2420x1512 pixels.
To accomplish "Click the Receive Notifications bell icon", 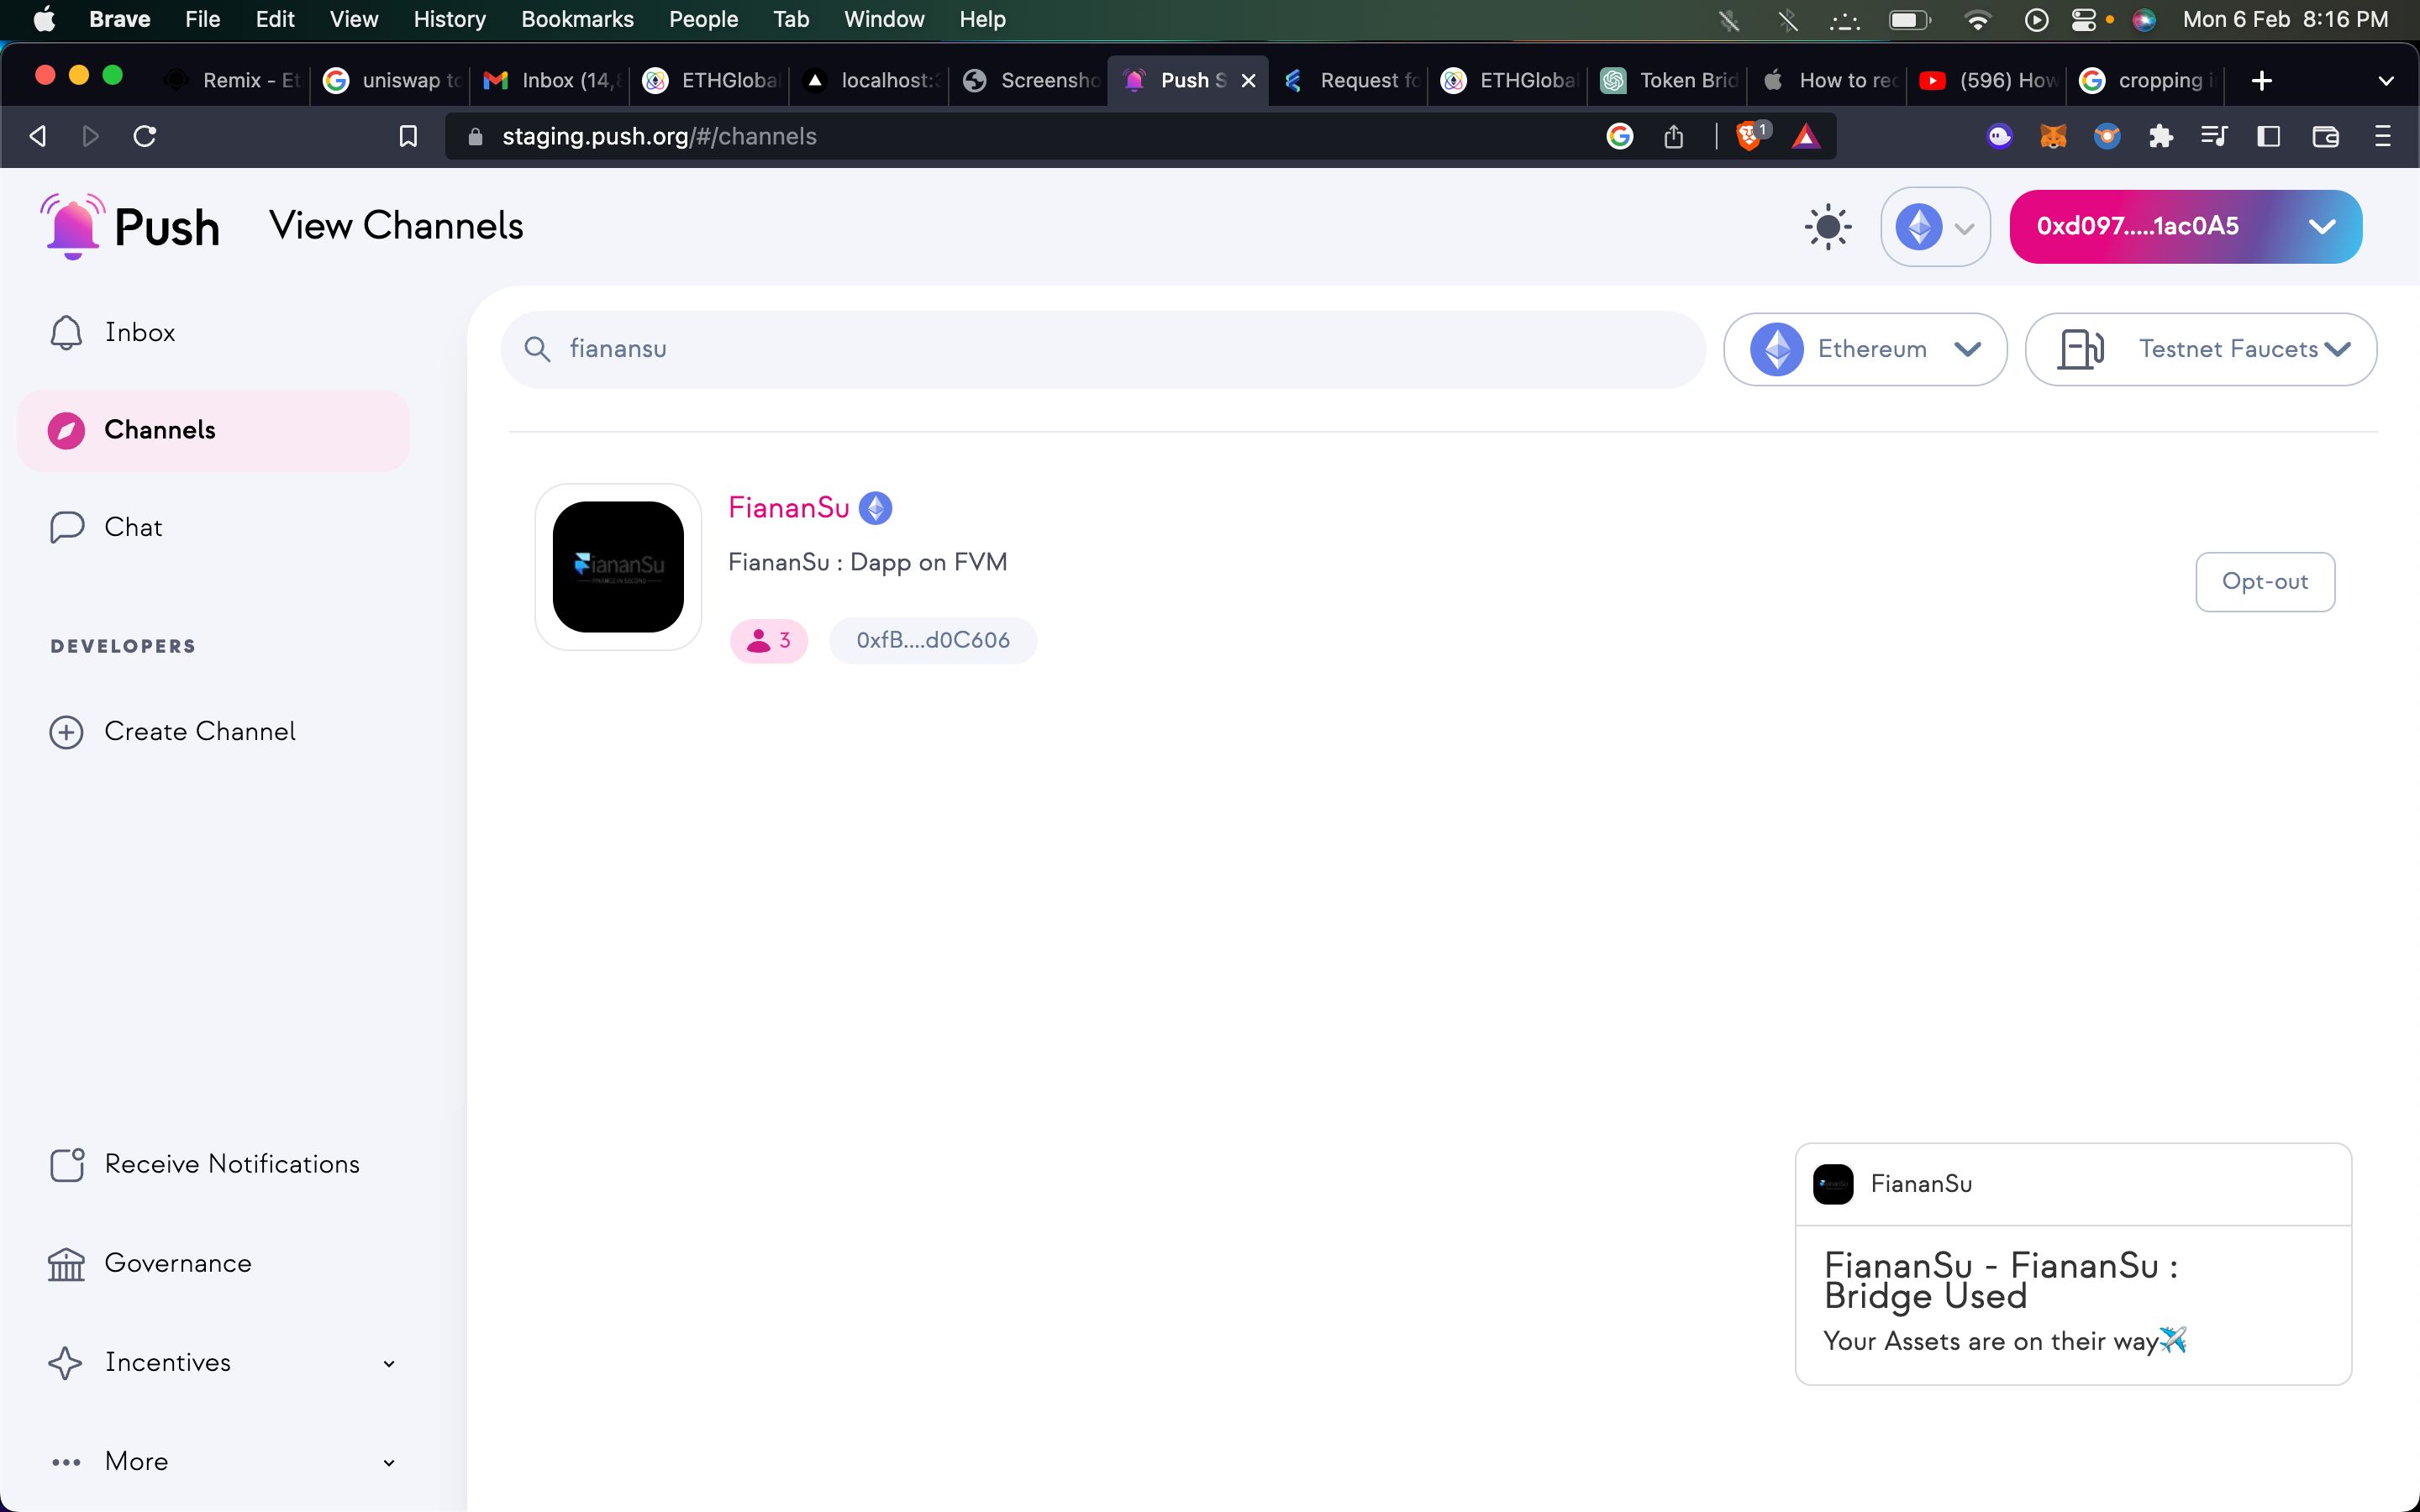I will 65,1163.
